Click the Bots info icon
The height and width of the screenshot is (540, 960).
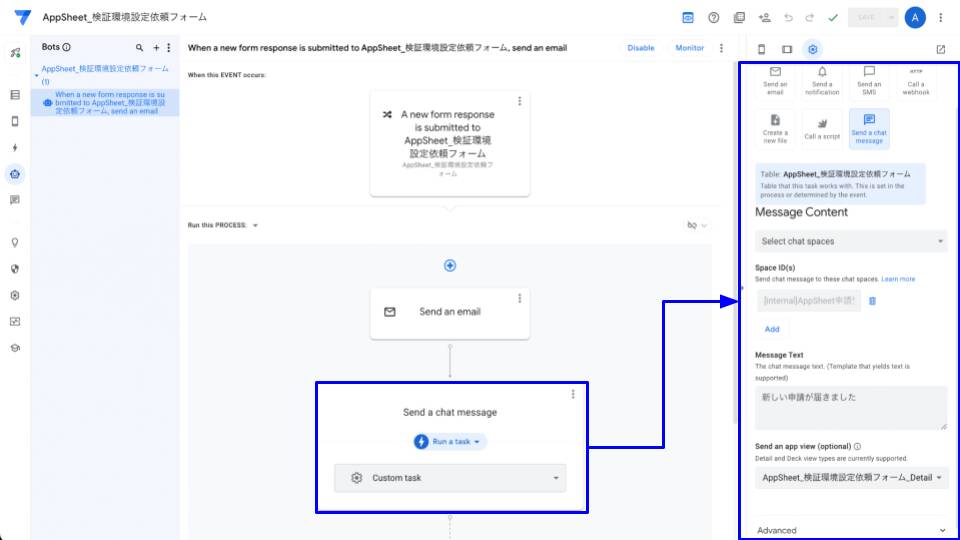click(66, 47)
